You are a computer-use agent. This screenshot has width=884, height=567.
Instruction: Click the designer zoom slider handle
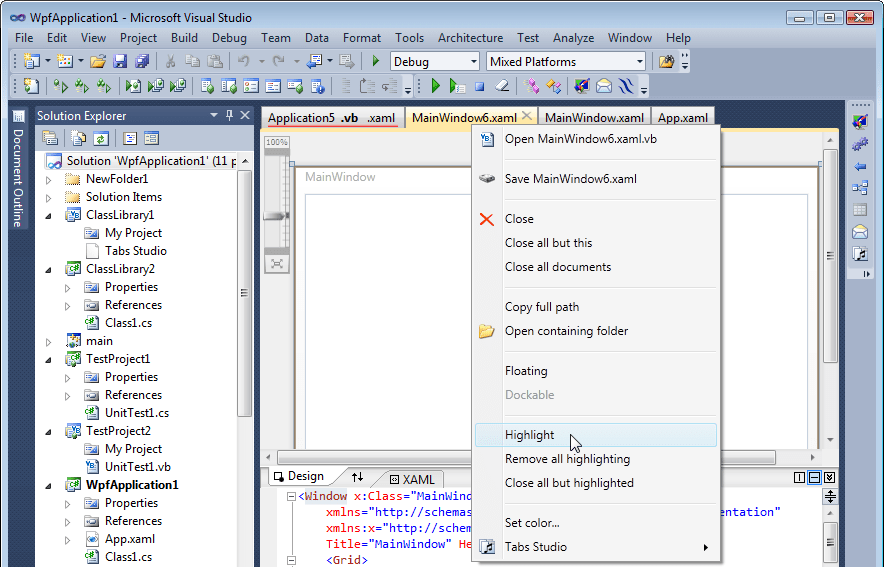click(276, 216)
